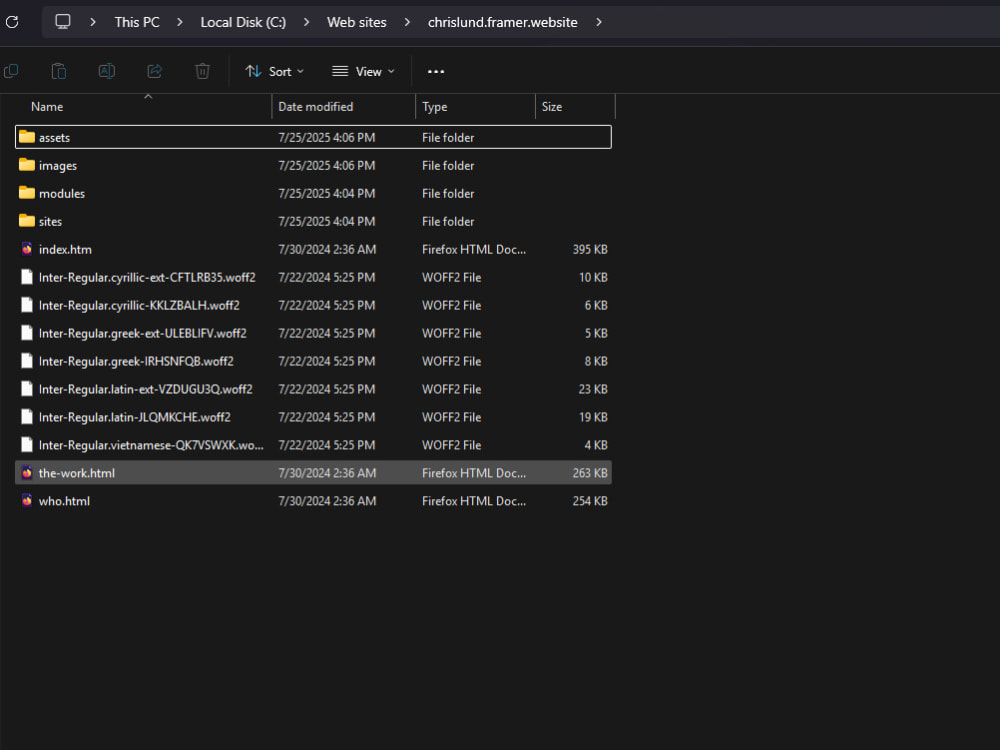Select Inter-Regular.greek-ext-ULEBLIFV.woff2 file name

tap(142, 334)
